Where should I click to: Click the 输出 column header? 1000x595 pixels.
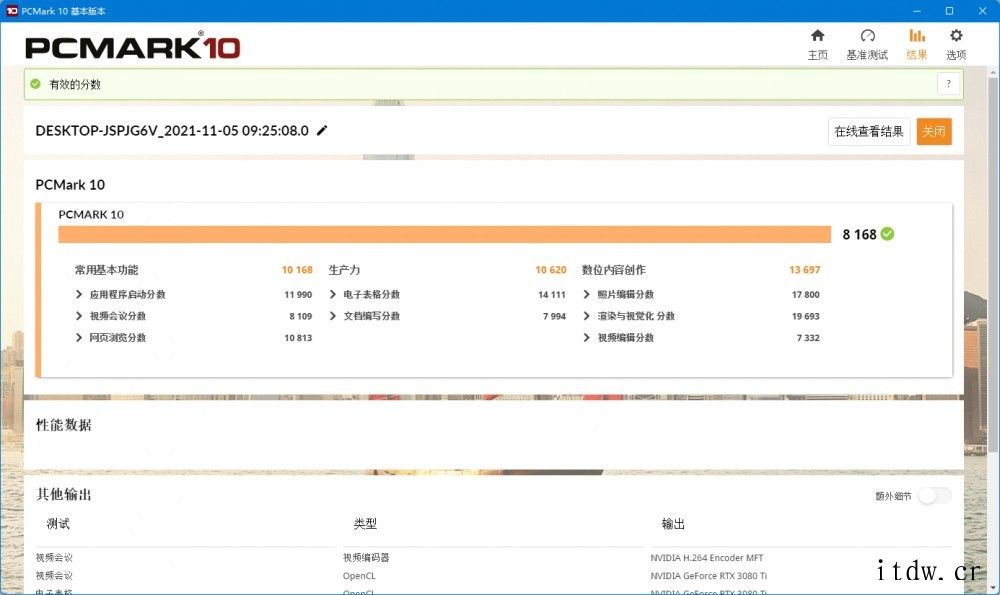click(673, 524)
